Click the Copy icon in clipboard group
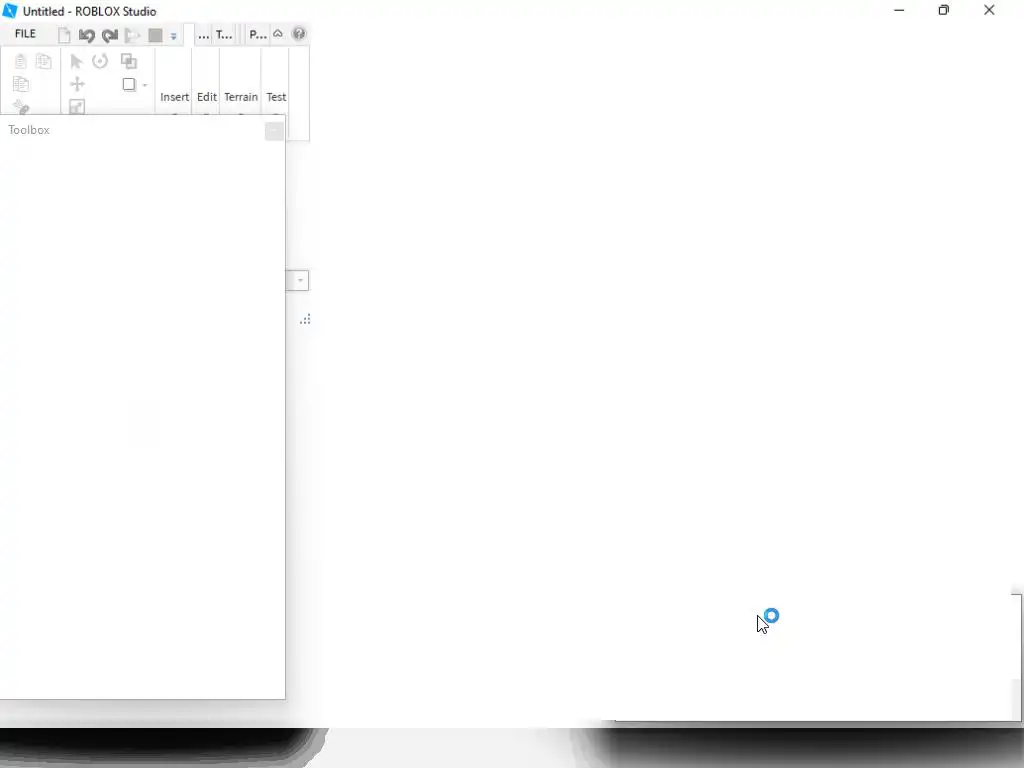1024x768 pixels. coord(44,61)
